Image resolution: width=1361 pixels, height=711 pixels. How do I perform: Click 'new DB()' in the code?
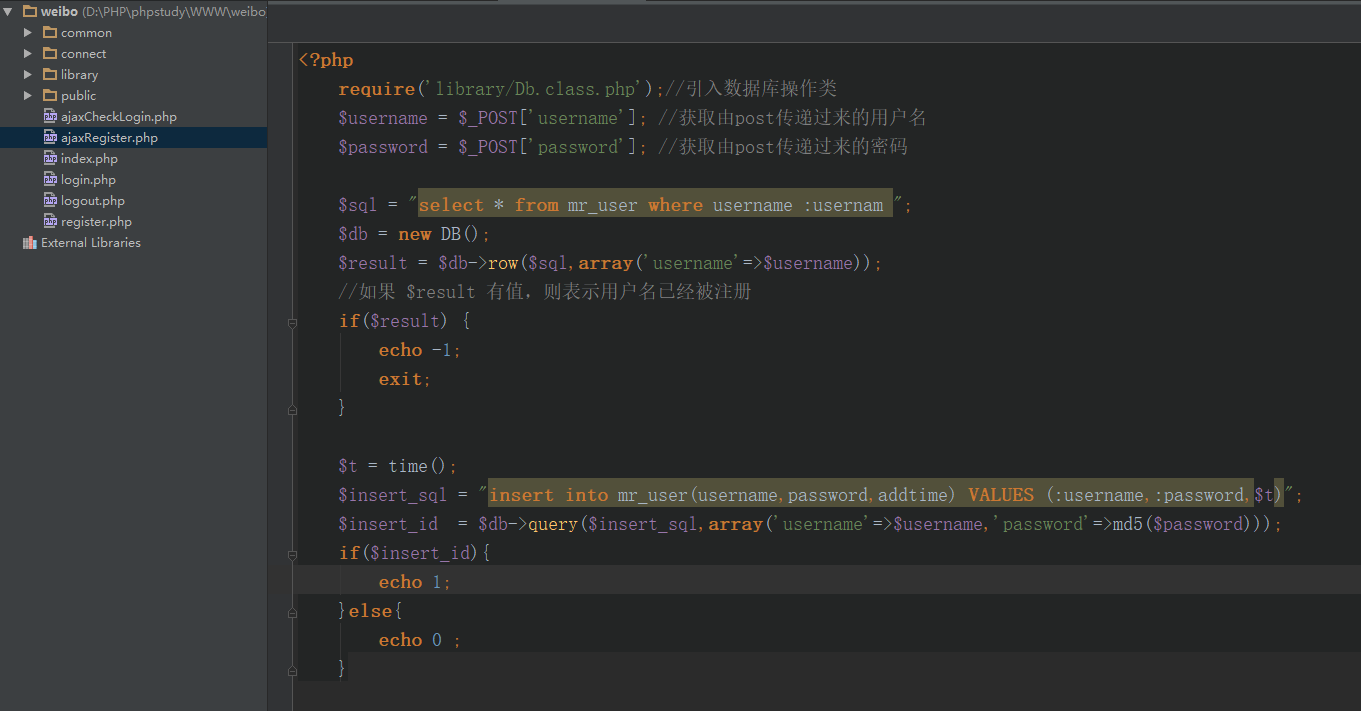pos(440,234)
